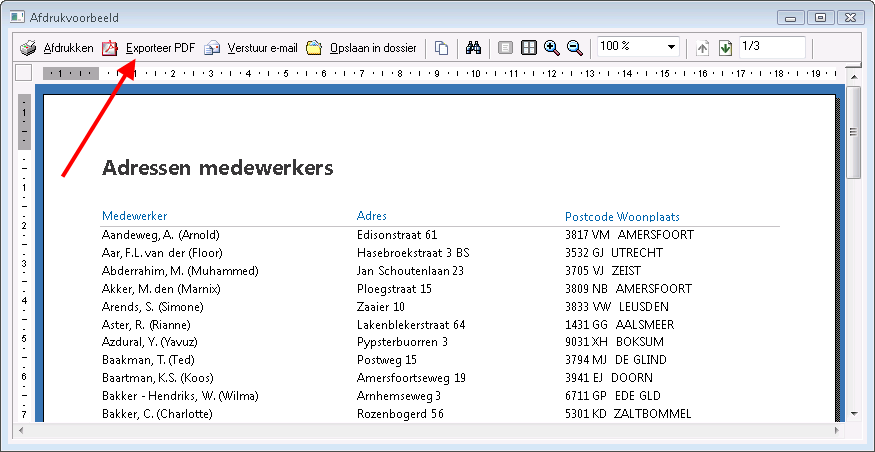Click the horizontal scrollbar right arrow
The image size is (875, 452).
(836, 430)
